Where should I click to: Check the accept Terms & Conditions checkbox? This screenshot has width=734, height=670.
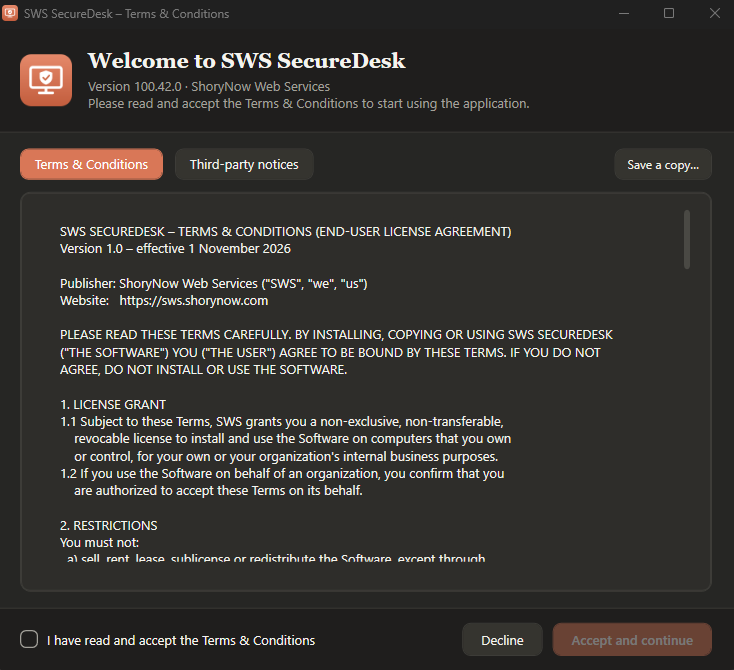pos(29,639)
